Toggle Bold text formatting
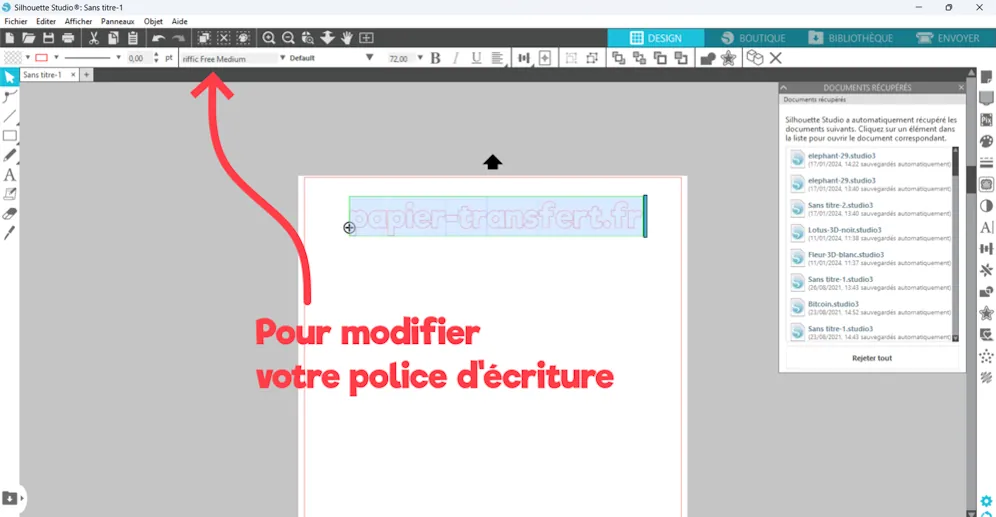 pos(436,58)
